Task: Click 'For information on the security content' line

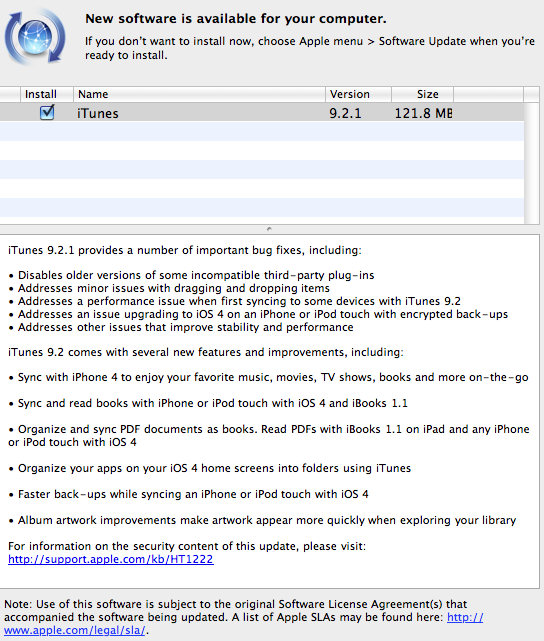Action: (x=187, y=547)
